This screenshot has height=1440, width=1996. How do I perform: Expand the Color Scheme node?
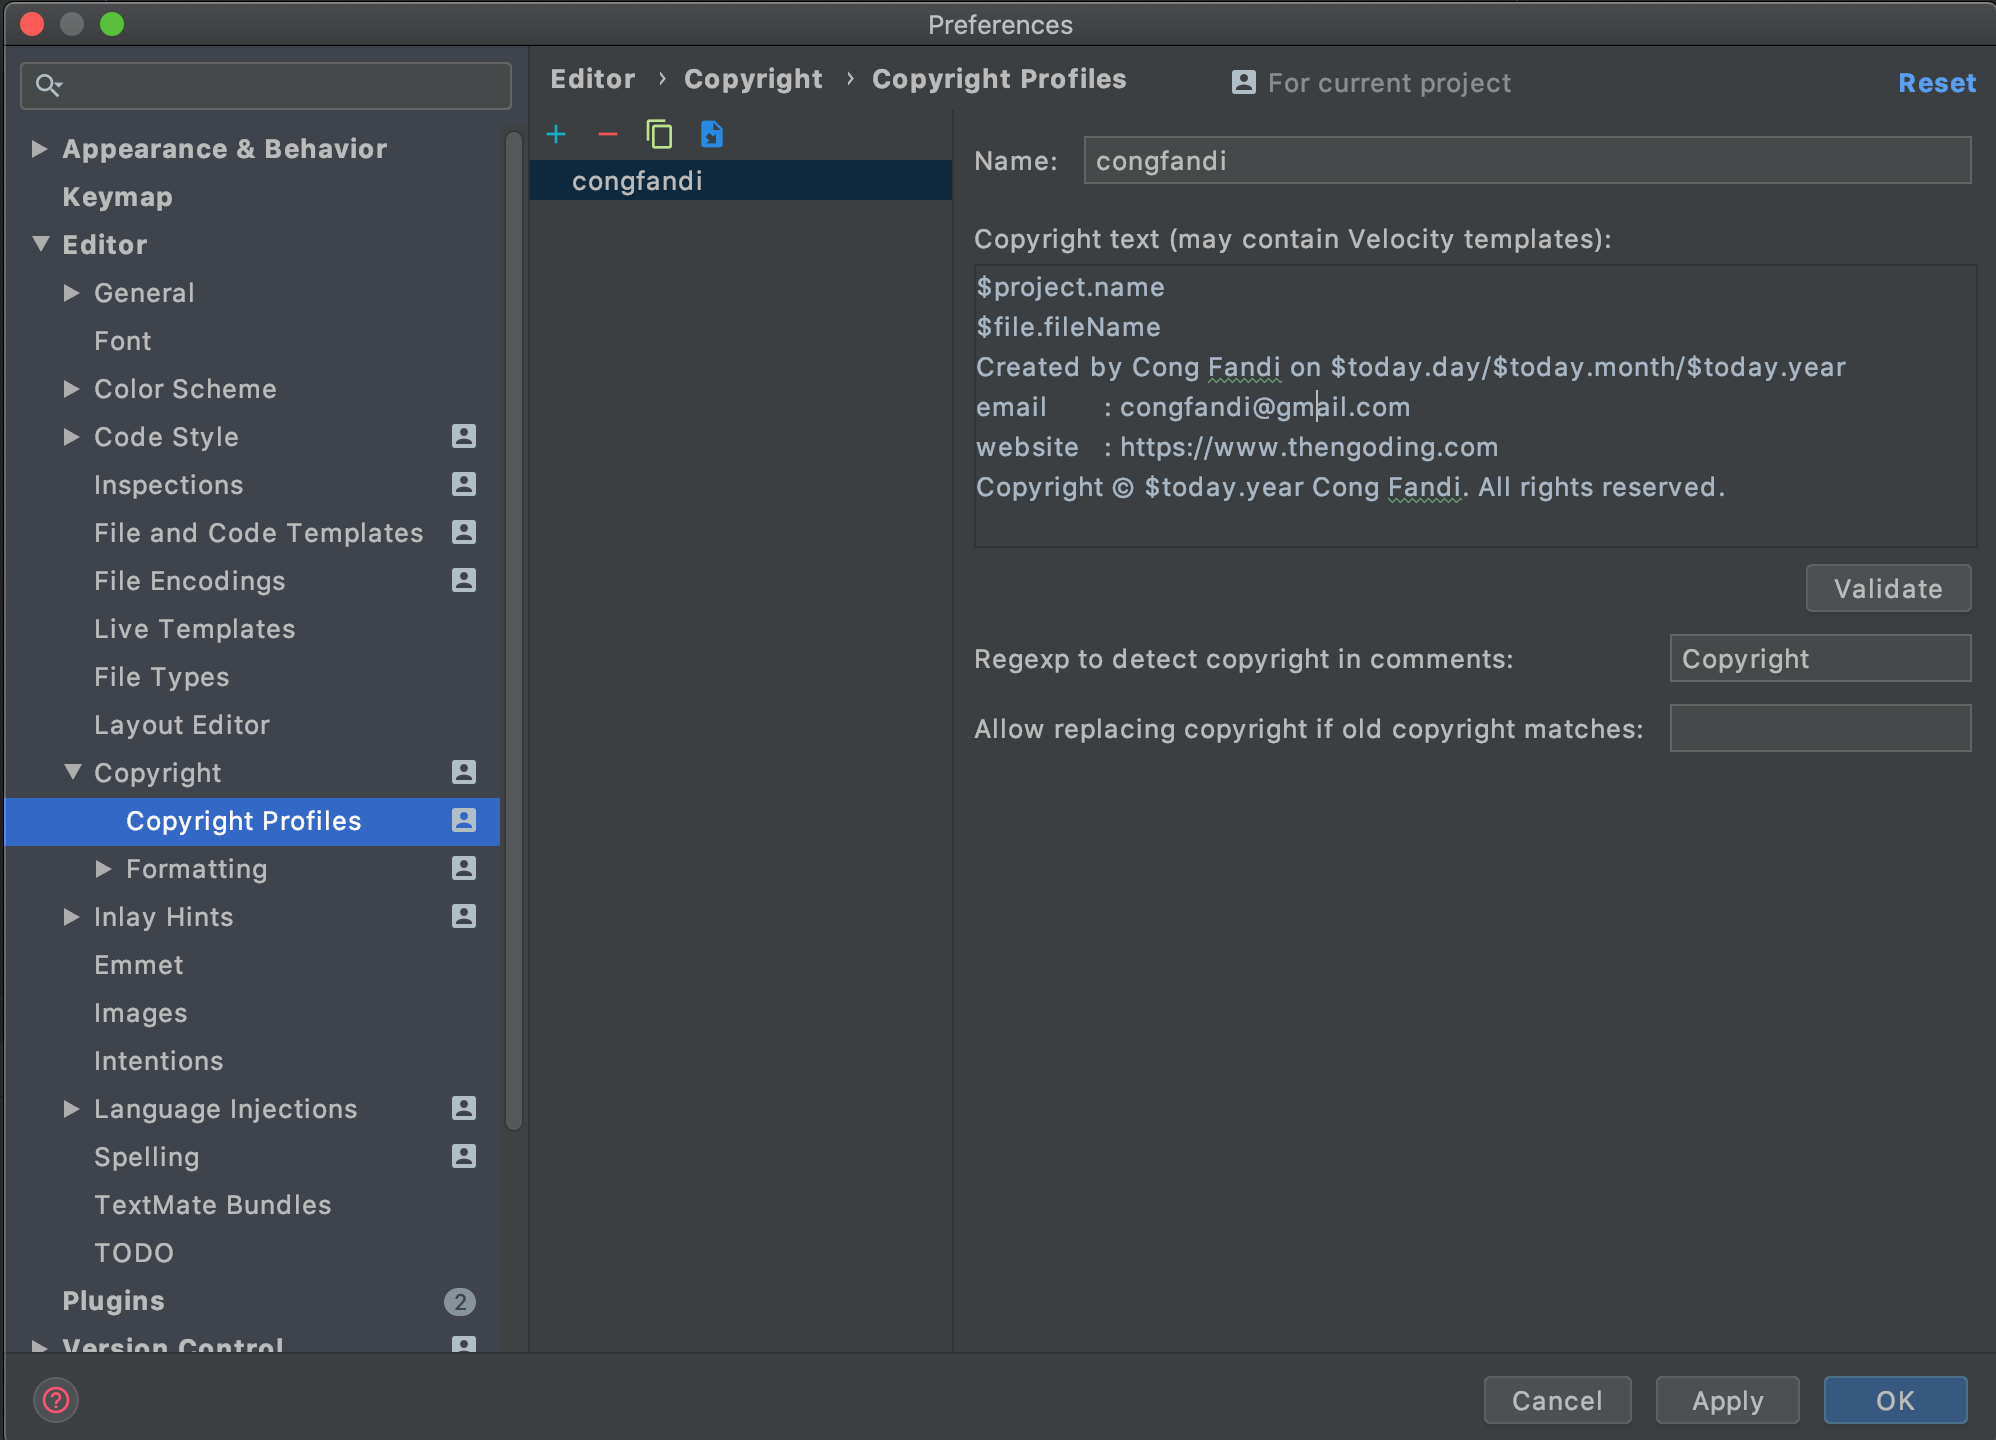point(71,389)
